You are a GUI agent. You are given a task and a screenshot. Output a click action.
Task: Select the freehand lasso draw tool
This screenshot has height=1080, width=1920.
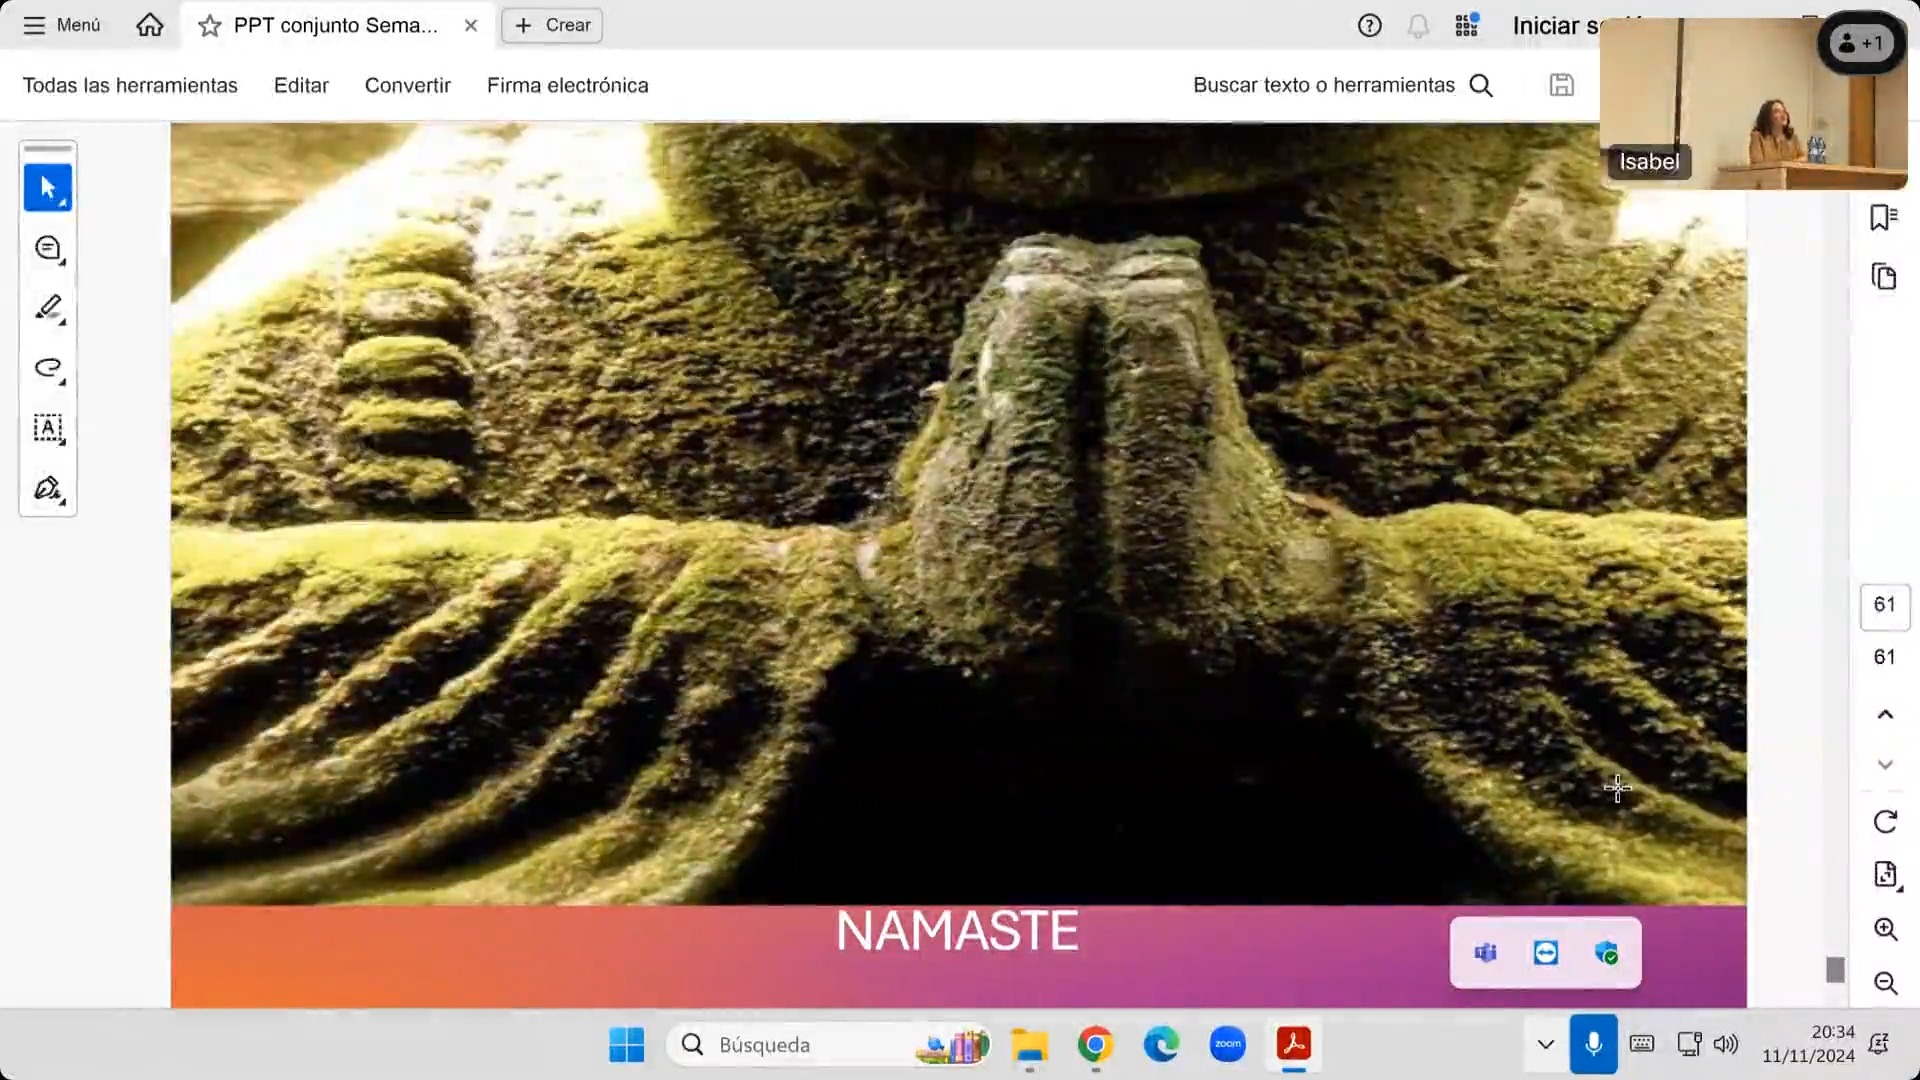coord(48,368)
